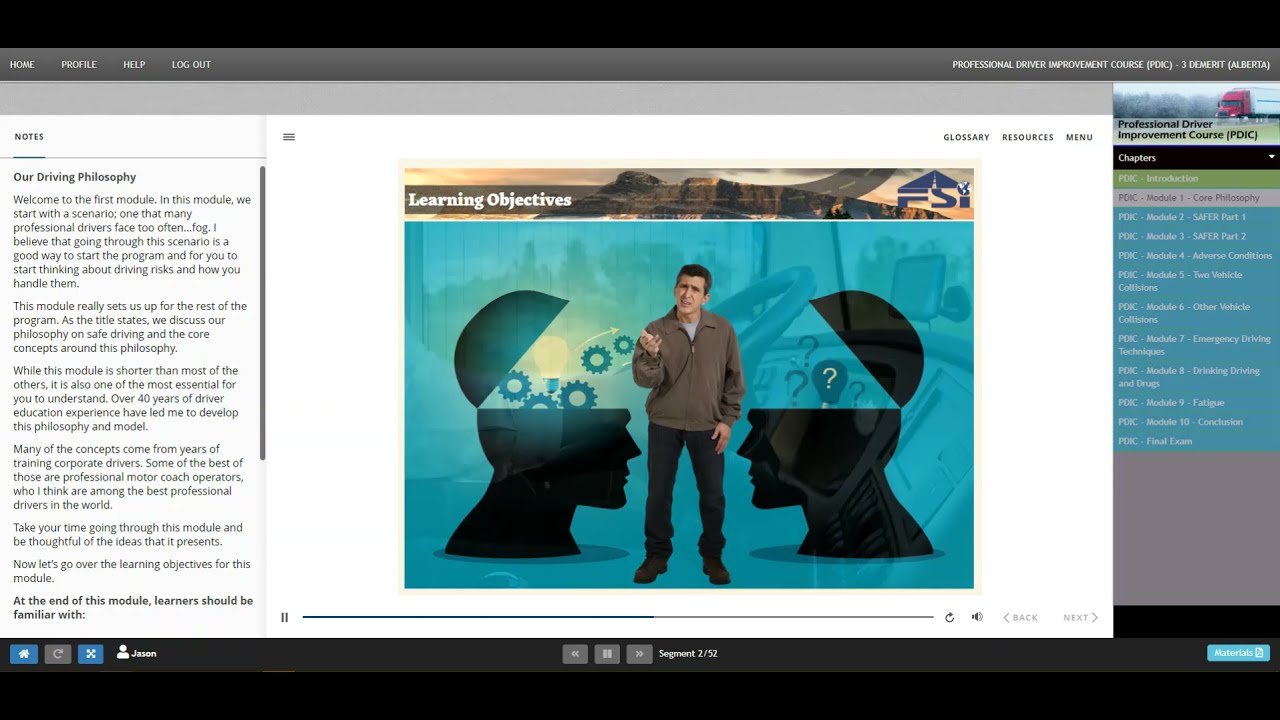The image size is (1280, 720).
Task: Mute audio with the speaker icon
Action: (977, 617)
